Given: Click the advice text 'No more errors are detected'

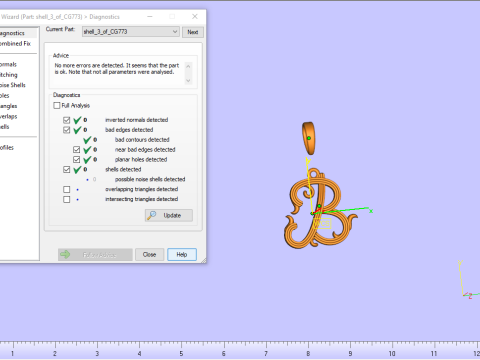Looking at the screenshot, I should point(90,65).
